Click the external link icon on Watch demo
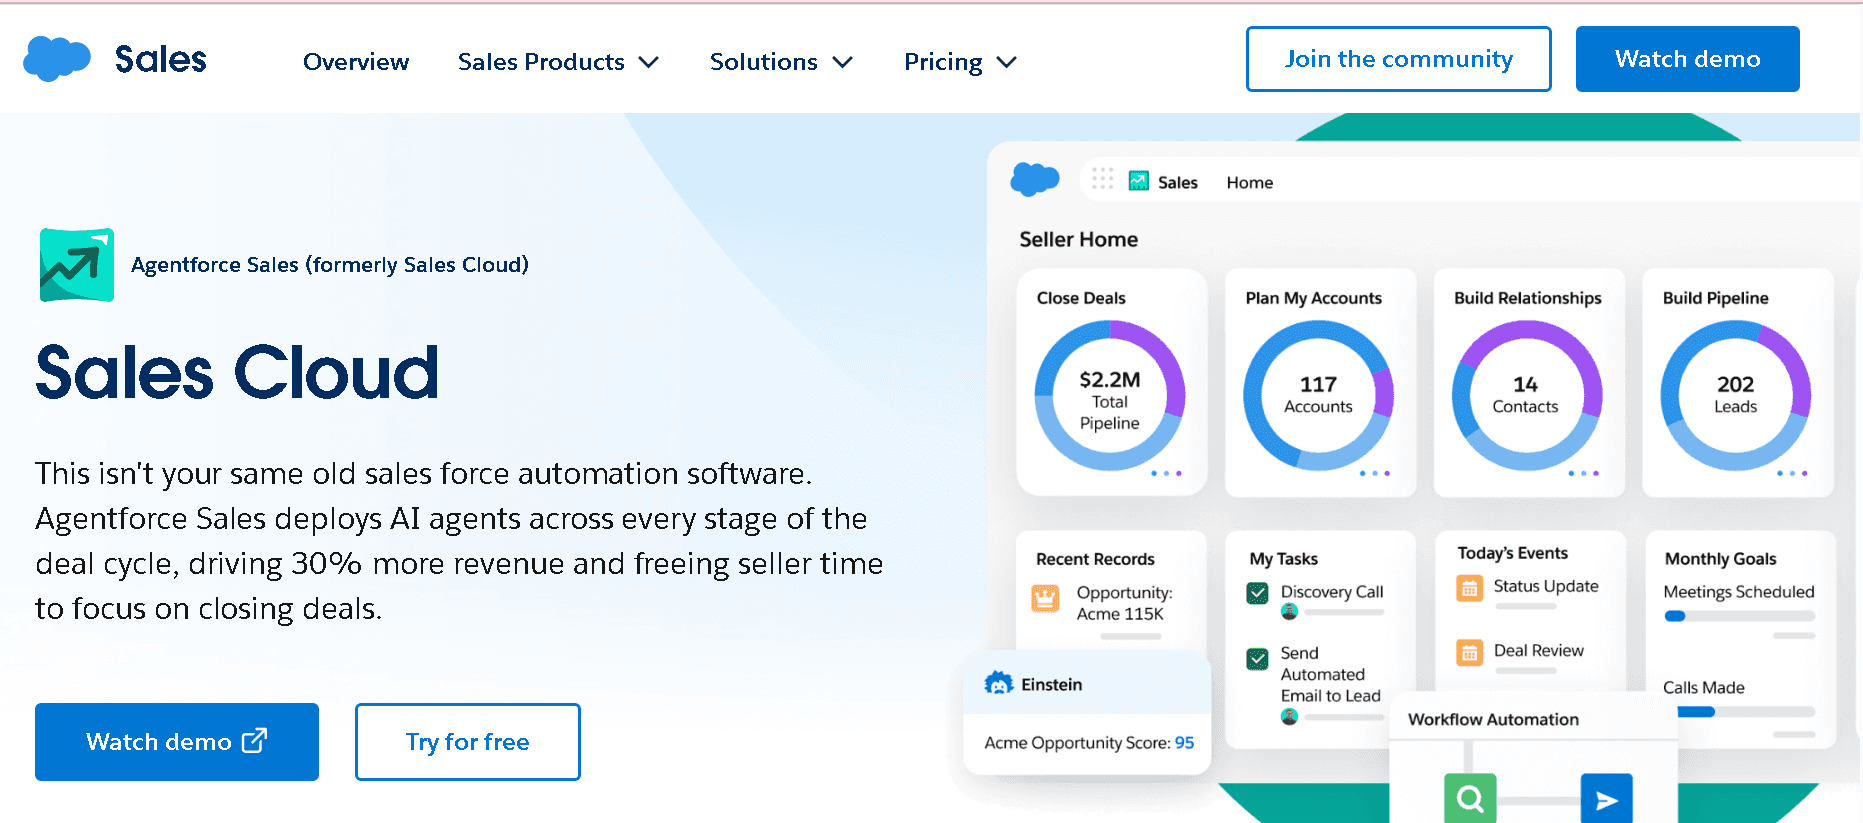This screenshot has width=1863, height=823. coord(255,740)
